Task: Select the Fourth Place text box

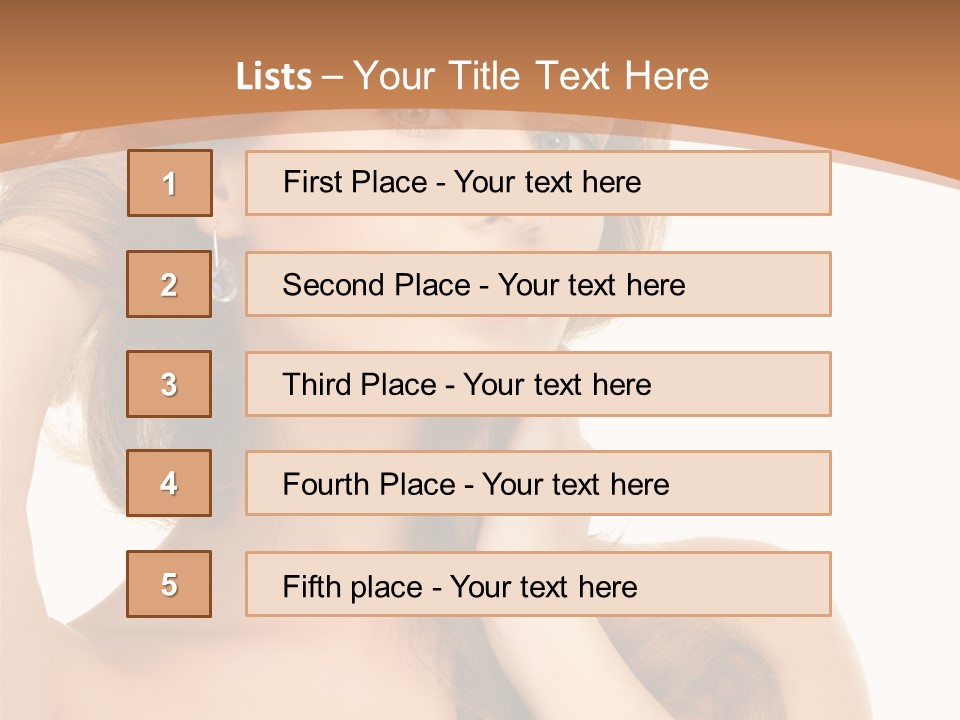Action: click(x=538, y=483)
